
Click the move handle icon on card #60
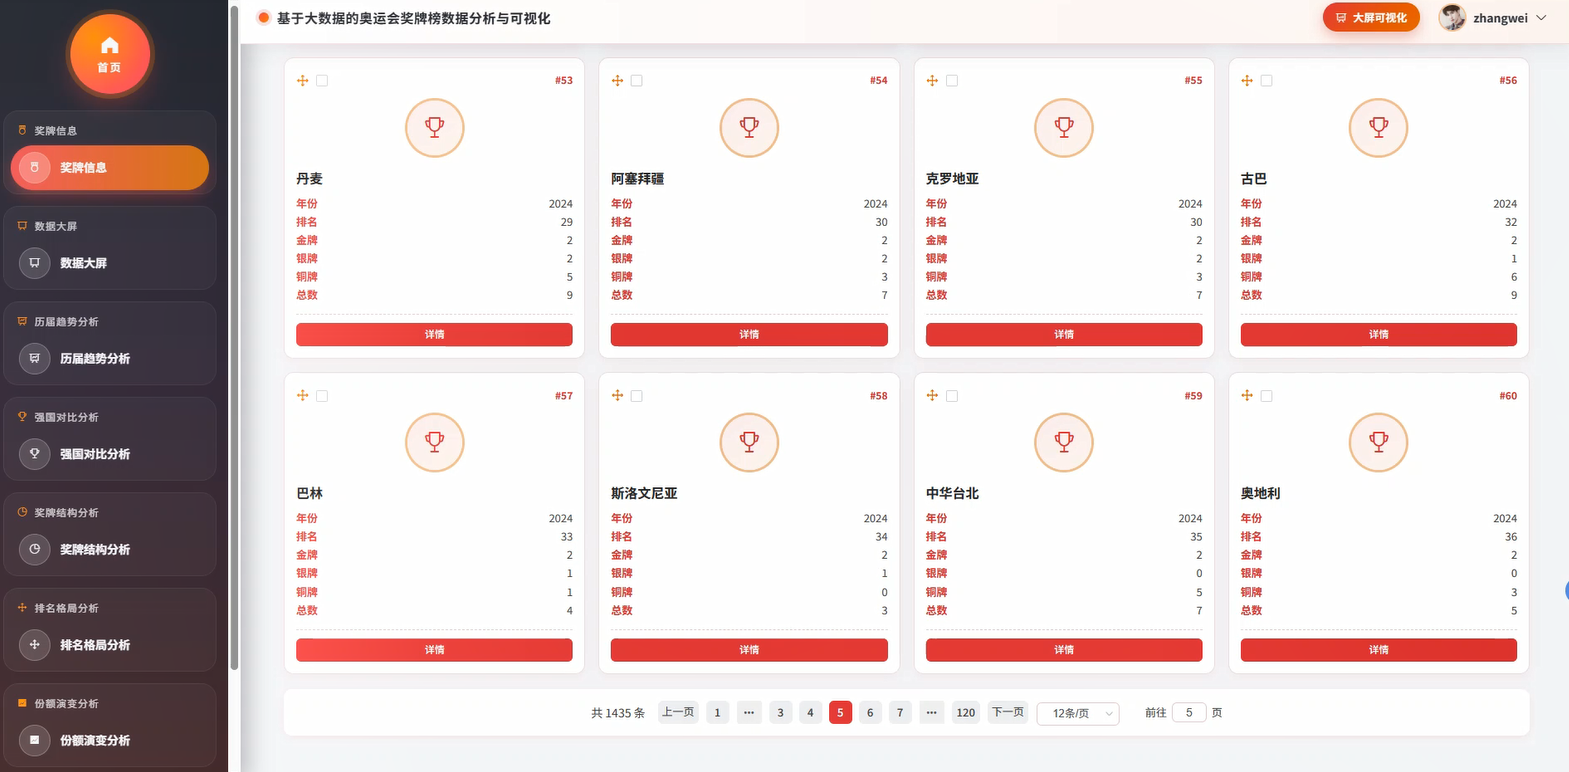[1247, 395]
